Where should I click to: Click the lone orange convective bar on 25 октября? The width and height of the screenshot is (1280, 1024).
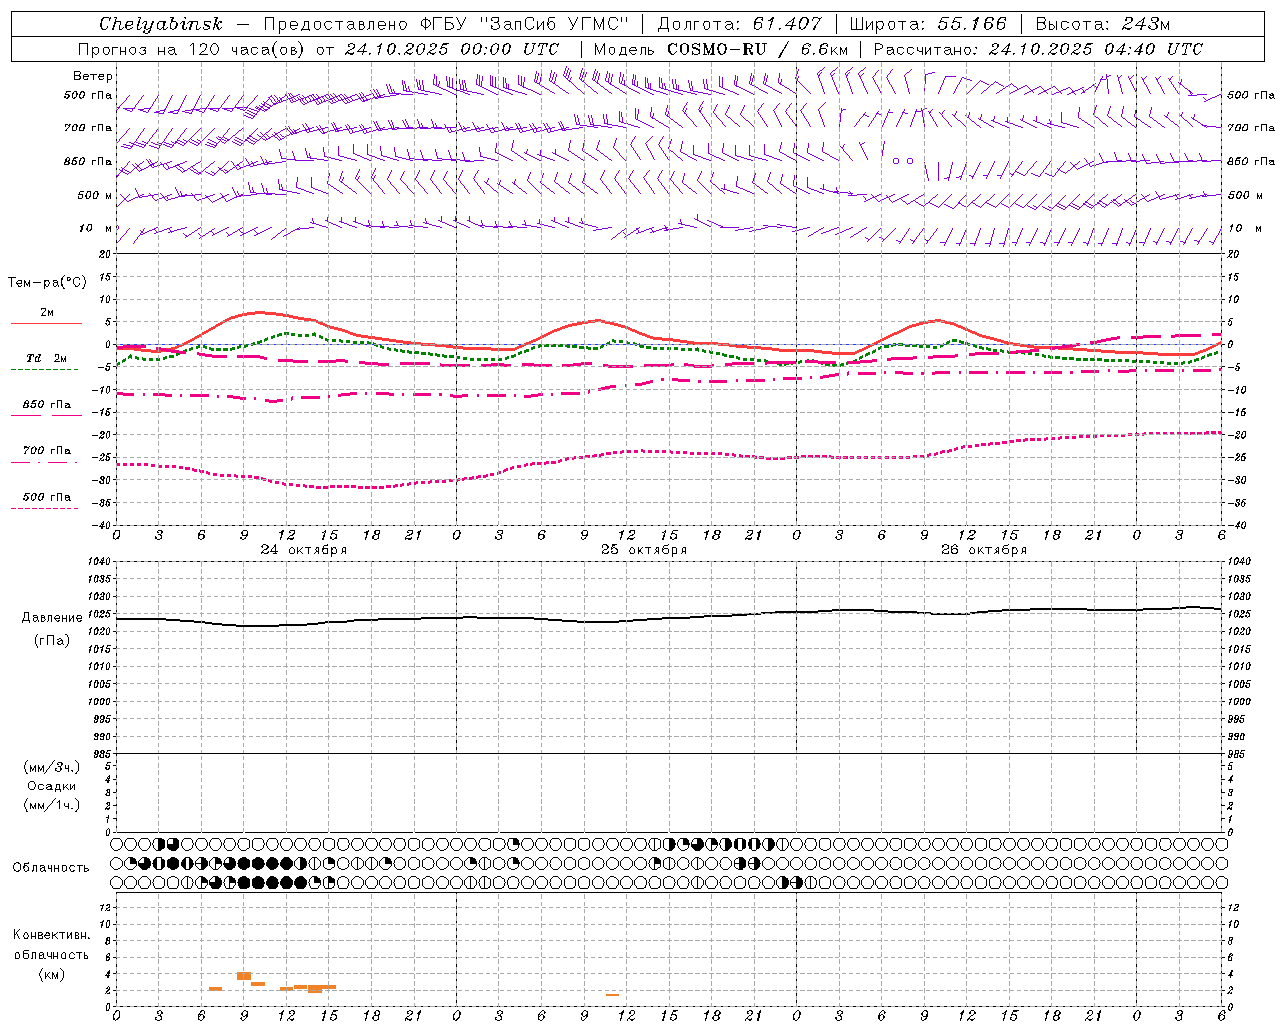(613, 995)
